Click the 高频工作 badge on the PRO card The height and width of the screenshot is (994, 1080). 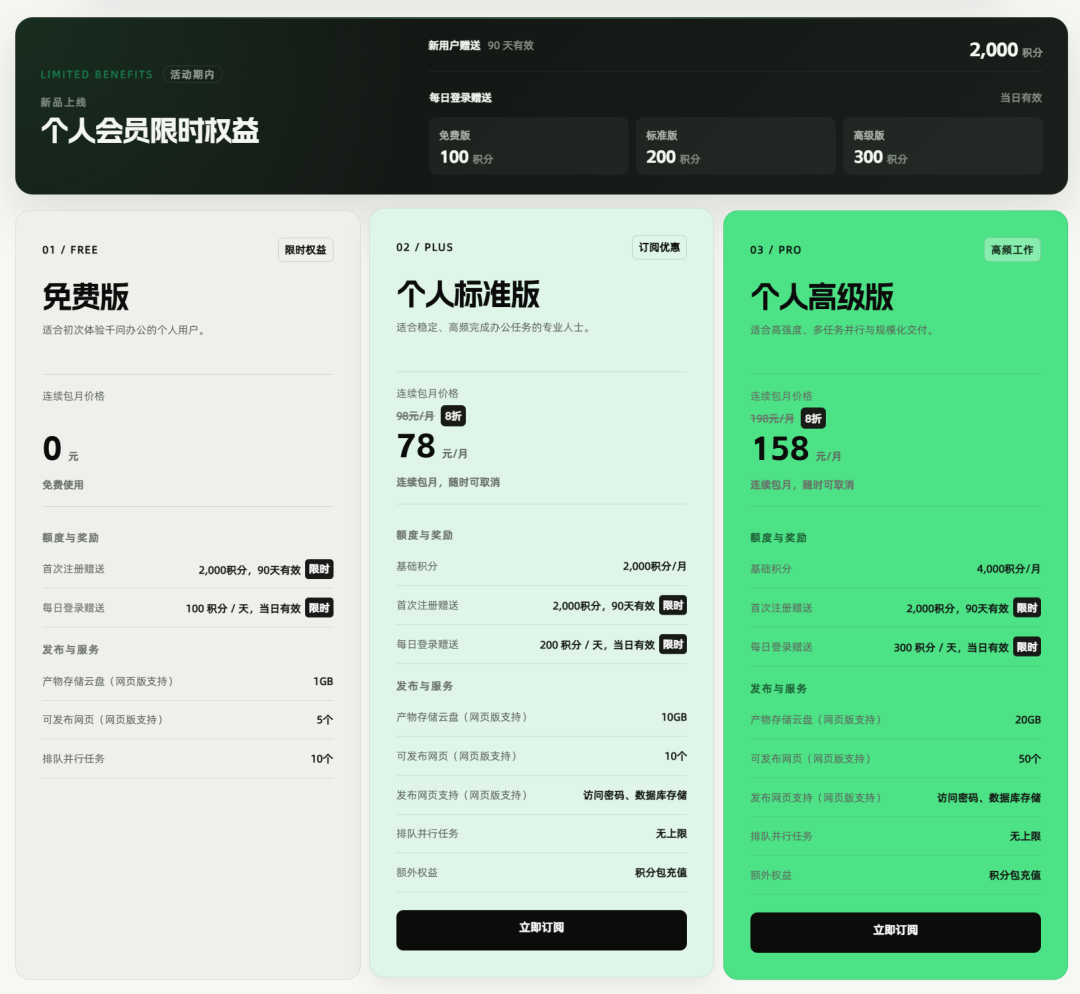coord(1012,250)
